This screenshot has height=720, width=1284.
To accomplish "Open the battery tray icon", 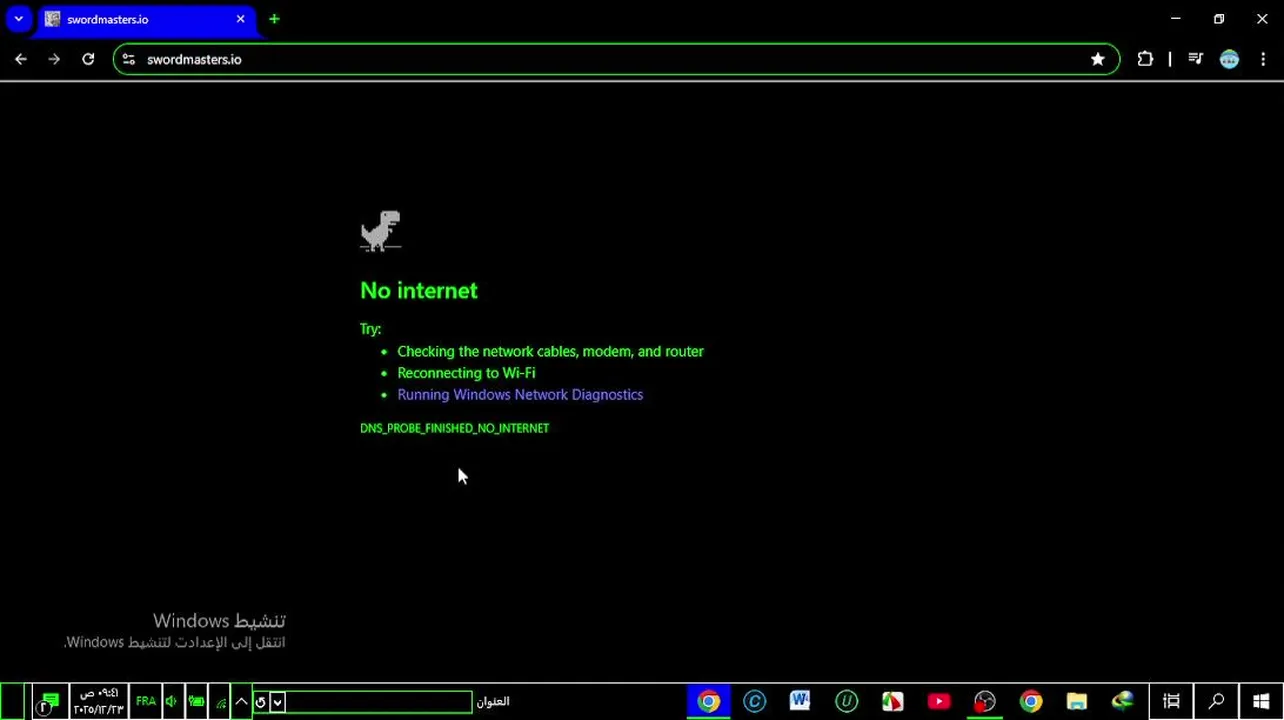I will click(196, 702).
